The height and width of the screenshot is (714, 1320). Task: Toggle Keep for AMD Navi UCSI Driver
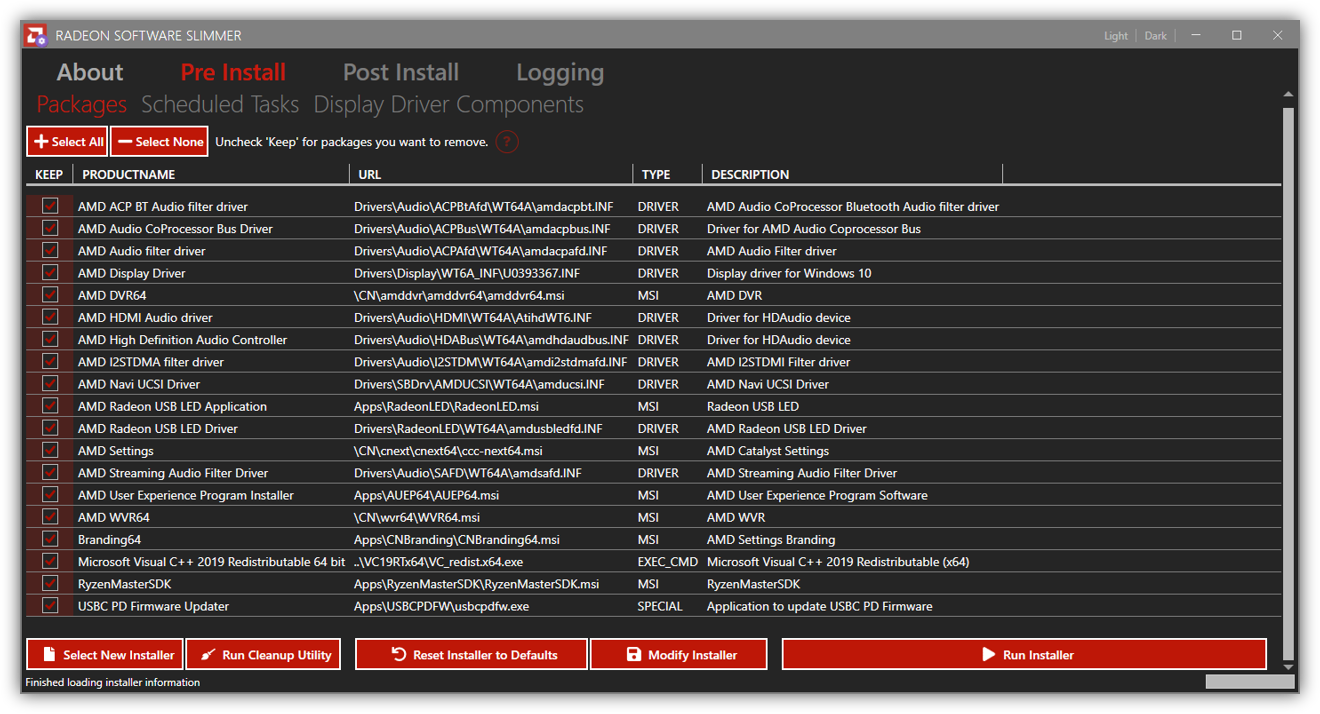pyautogui.click(x=50, y=383)
